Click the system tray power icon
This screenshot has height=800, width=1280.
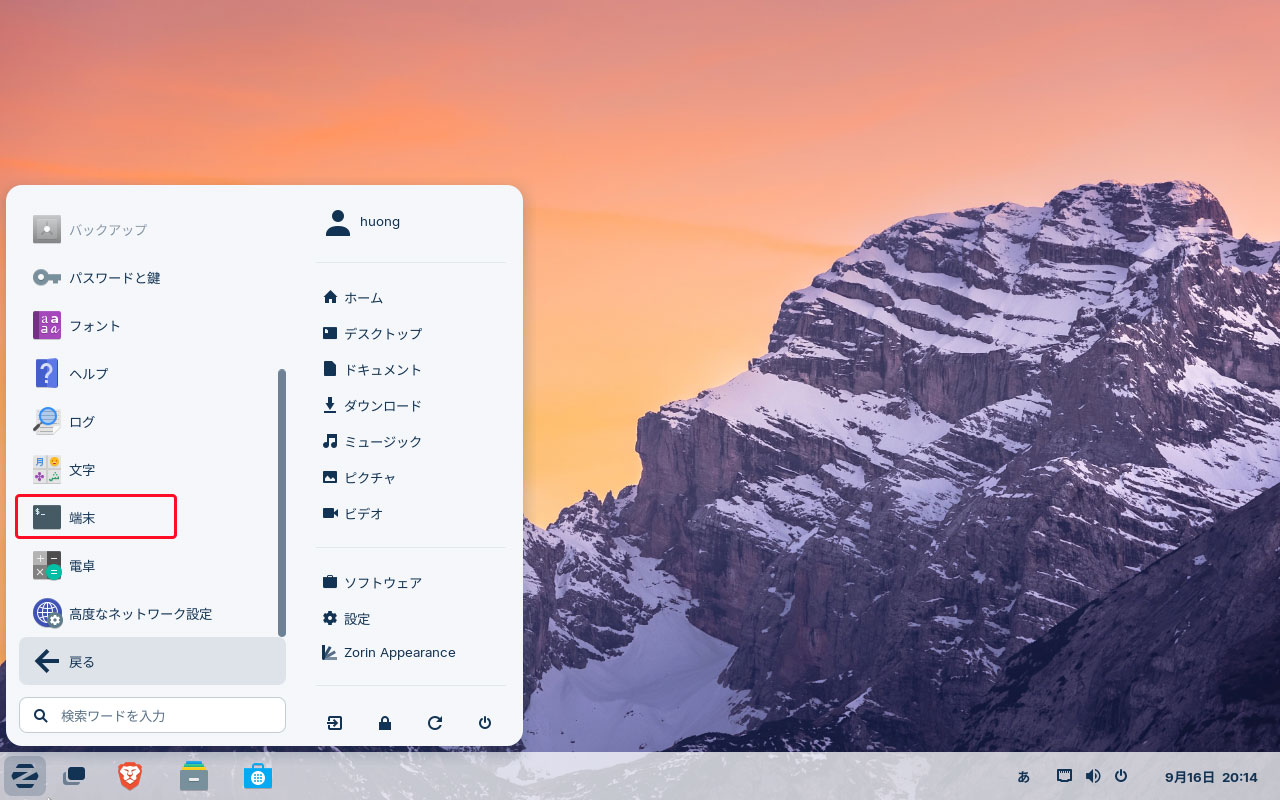point(1121,776)
